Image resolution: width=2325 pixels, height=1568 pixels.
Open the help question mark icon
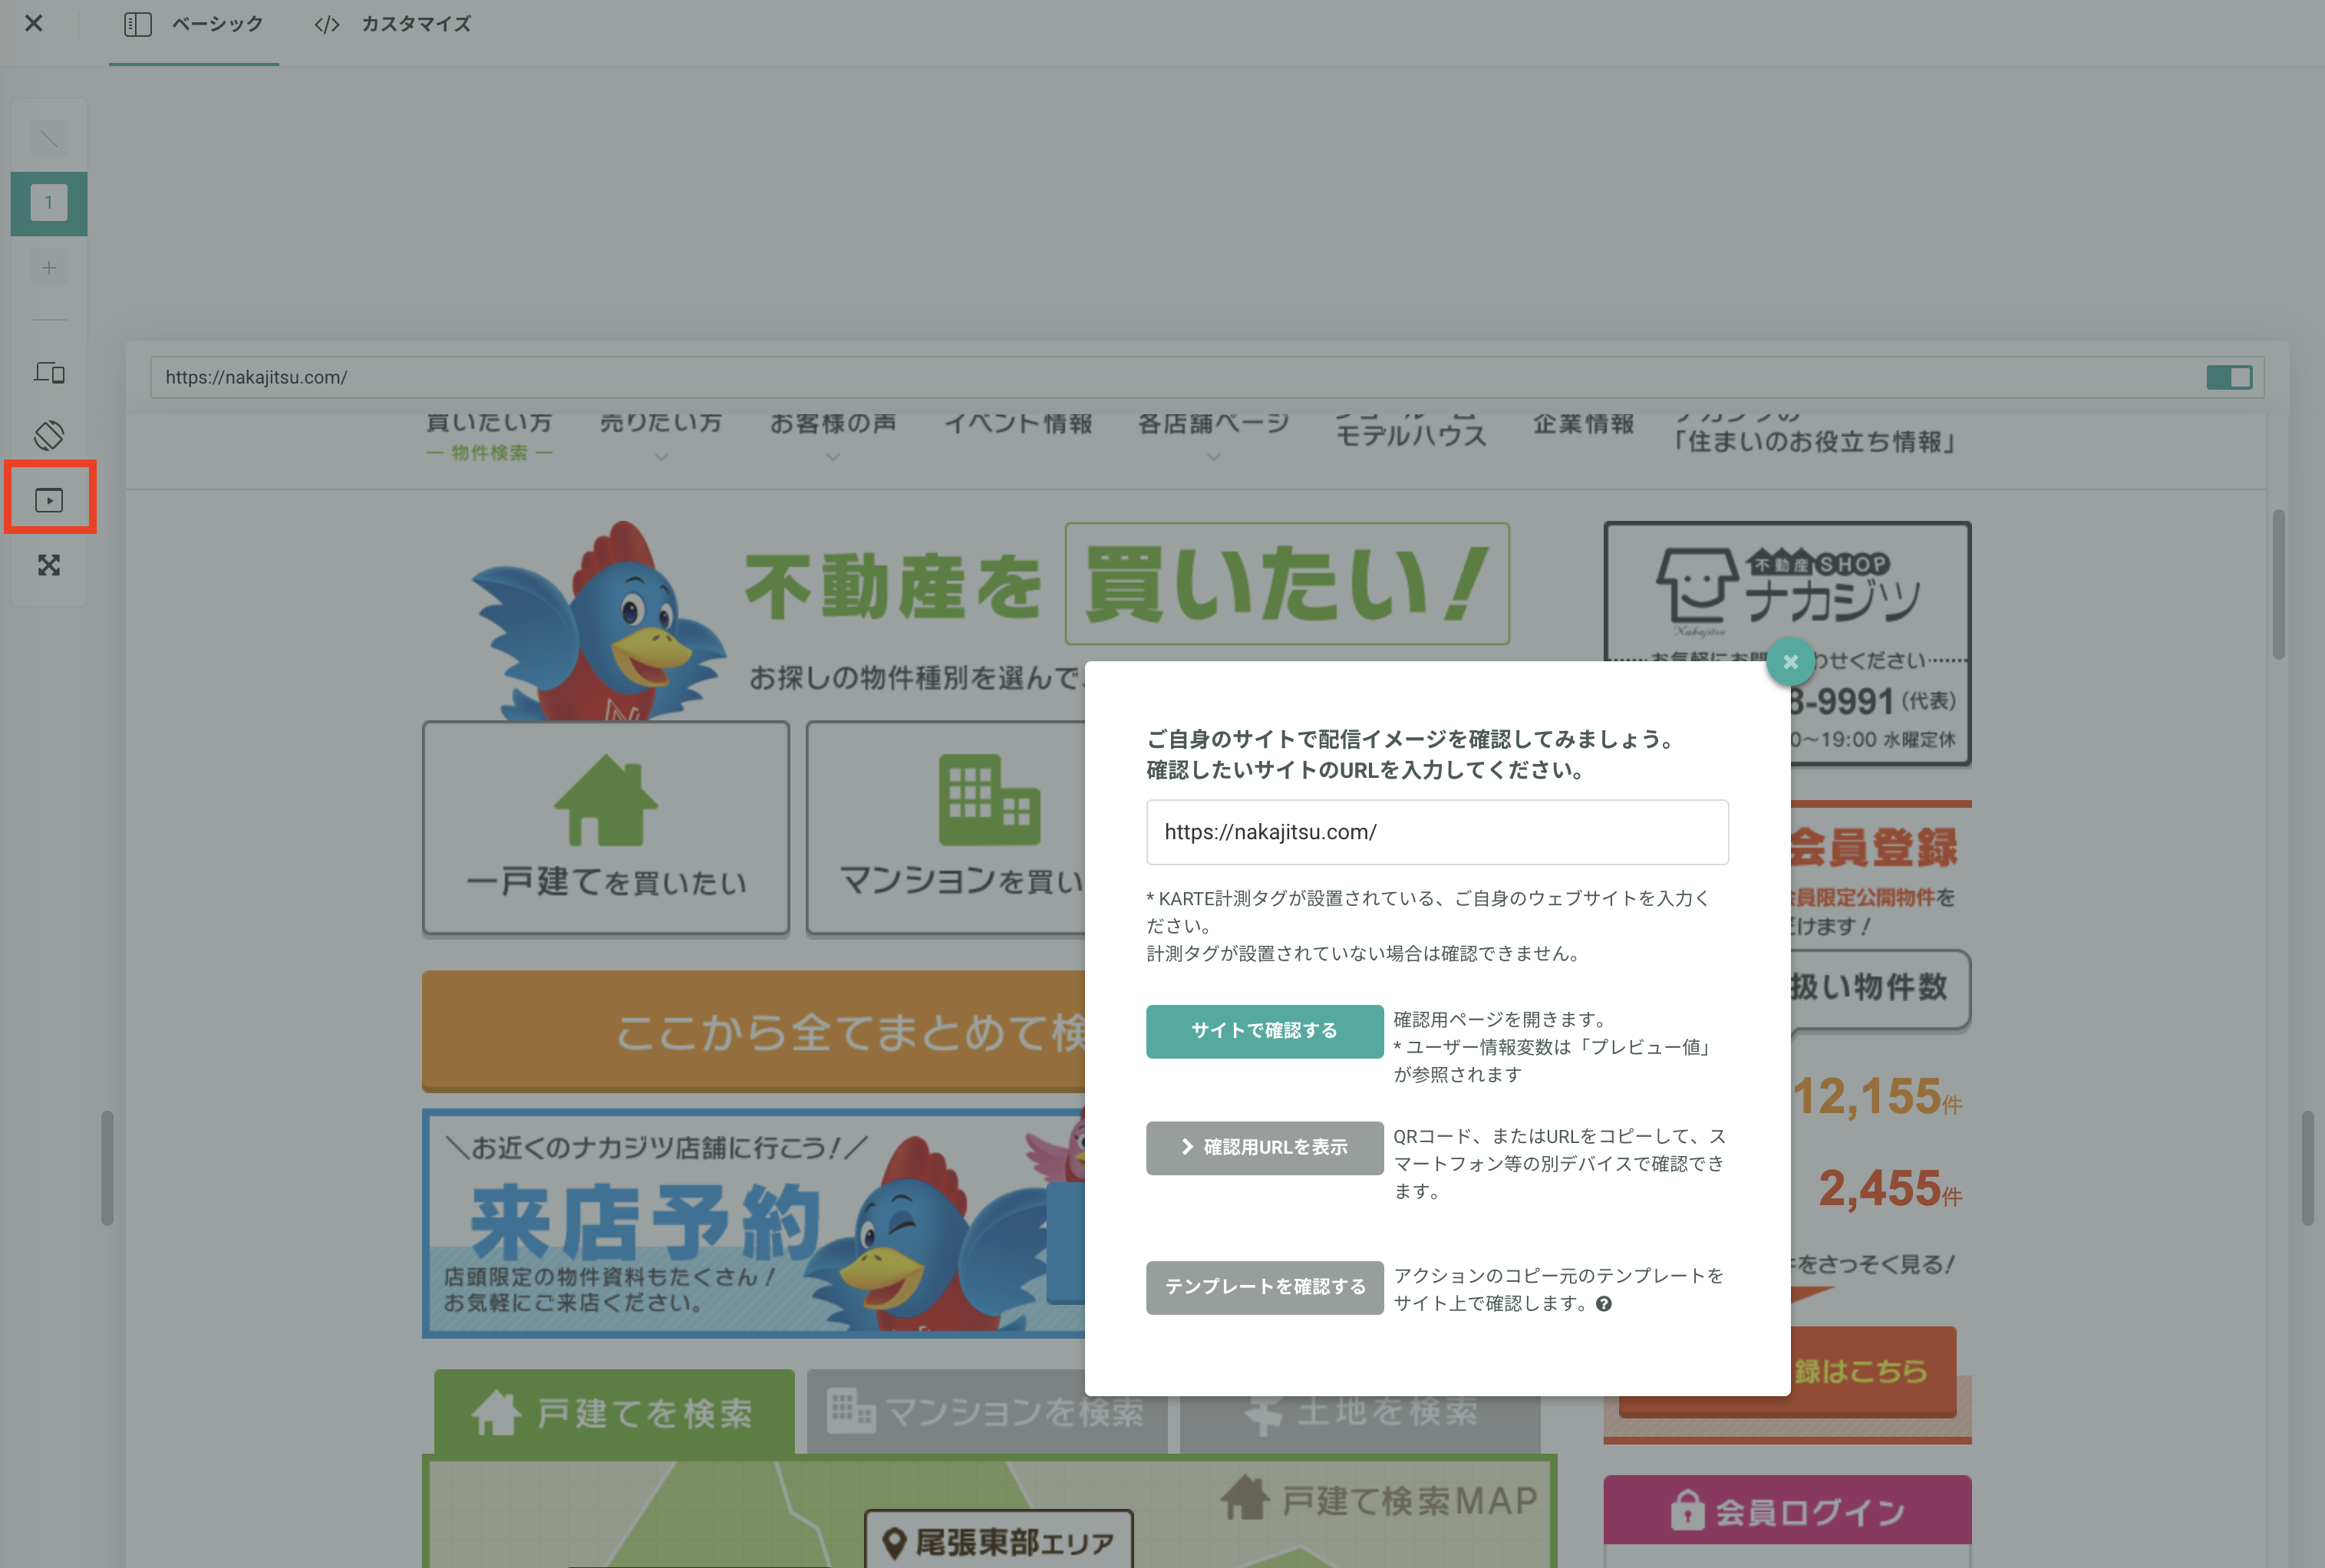click(1603, 1303)
